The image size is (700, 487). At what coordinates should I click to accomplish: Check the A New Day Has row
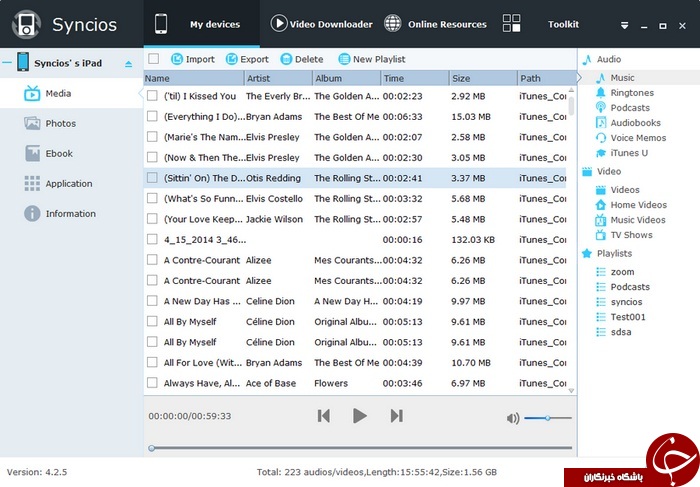pyautogui.click(x=152, y=301)
